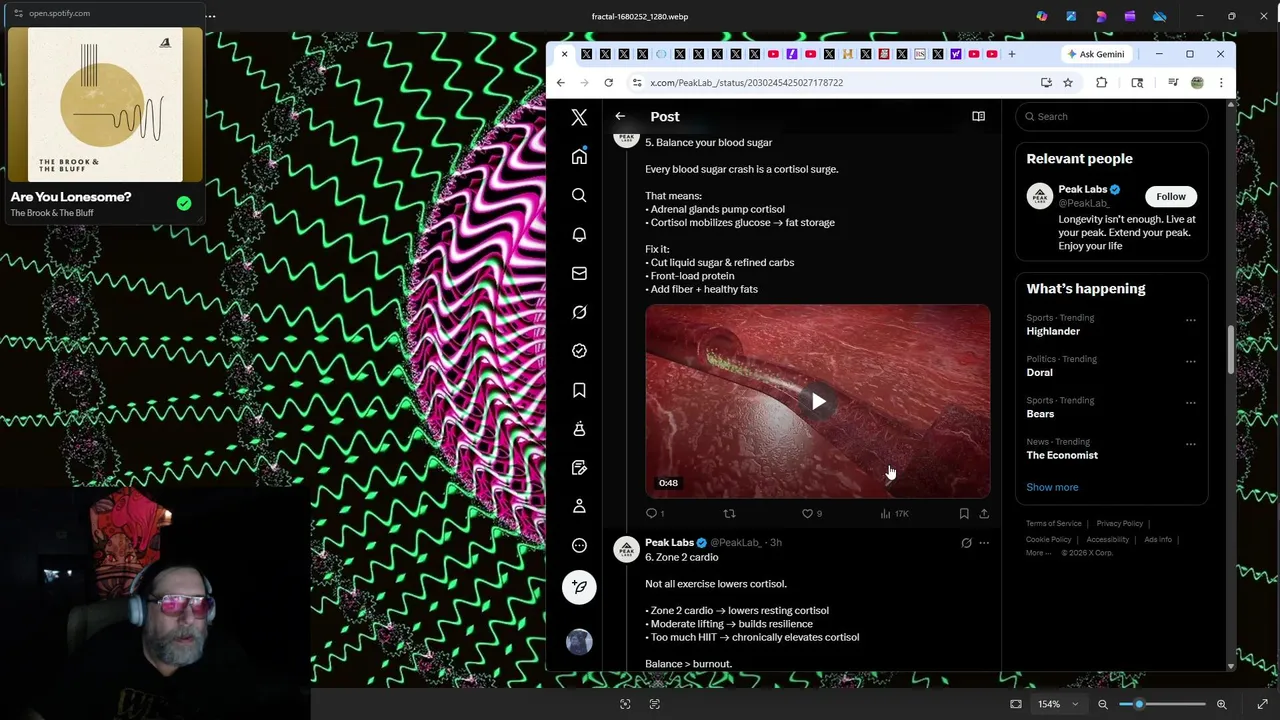This screenshot has height=720, width=1280.
Task: Toggle saved checkmark for Are You Lonesome?
Action: [x=184, y=203]
